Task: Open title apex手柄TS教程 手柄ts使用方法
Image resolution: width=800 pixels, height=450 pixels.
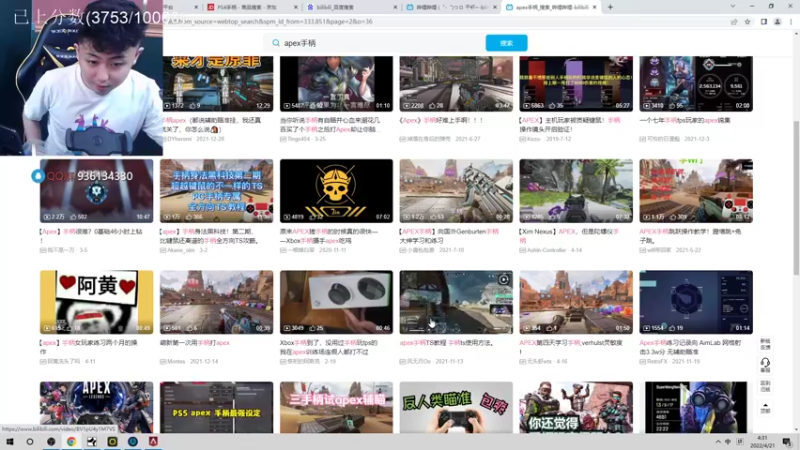Action: pos(447,343)
